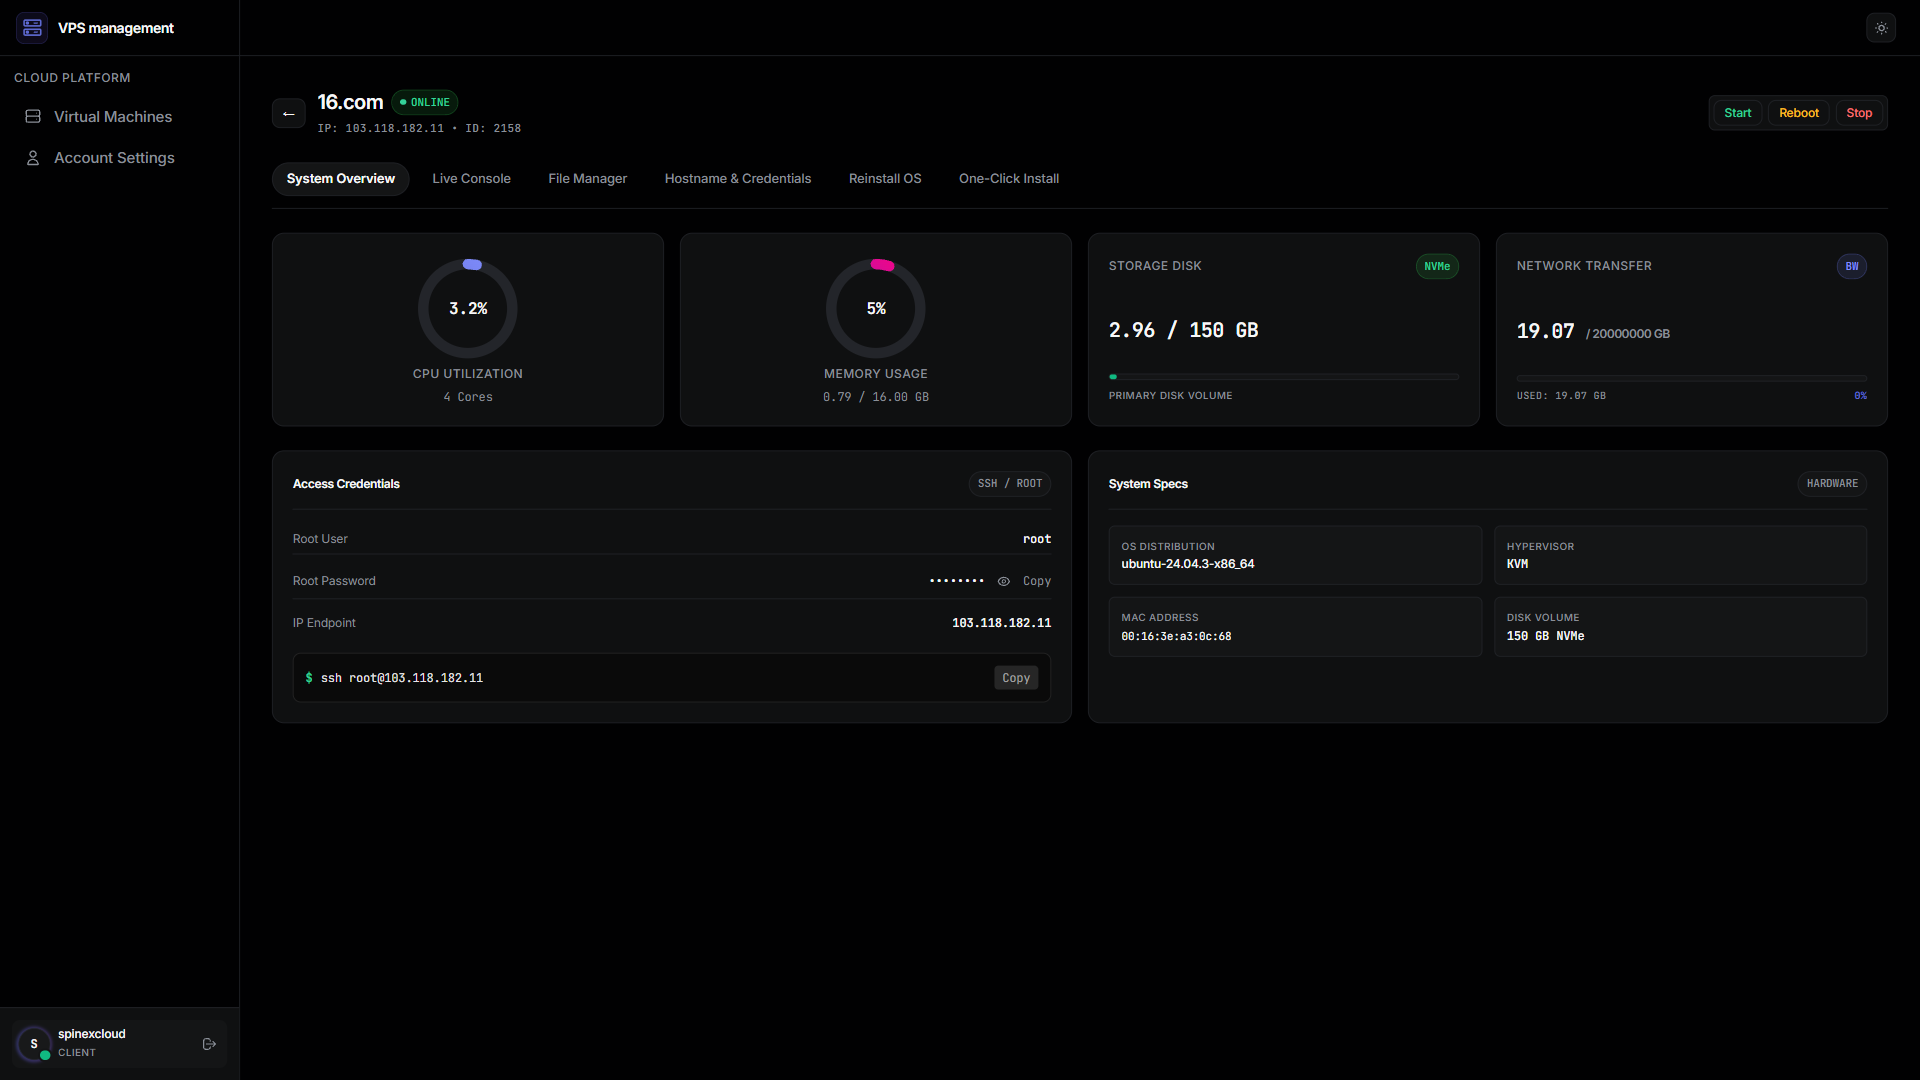Open the File Manager tab

click(588, 179)
